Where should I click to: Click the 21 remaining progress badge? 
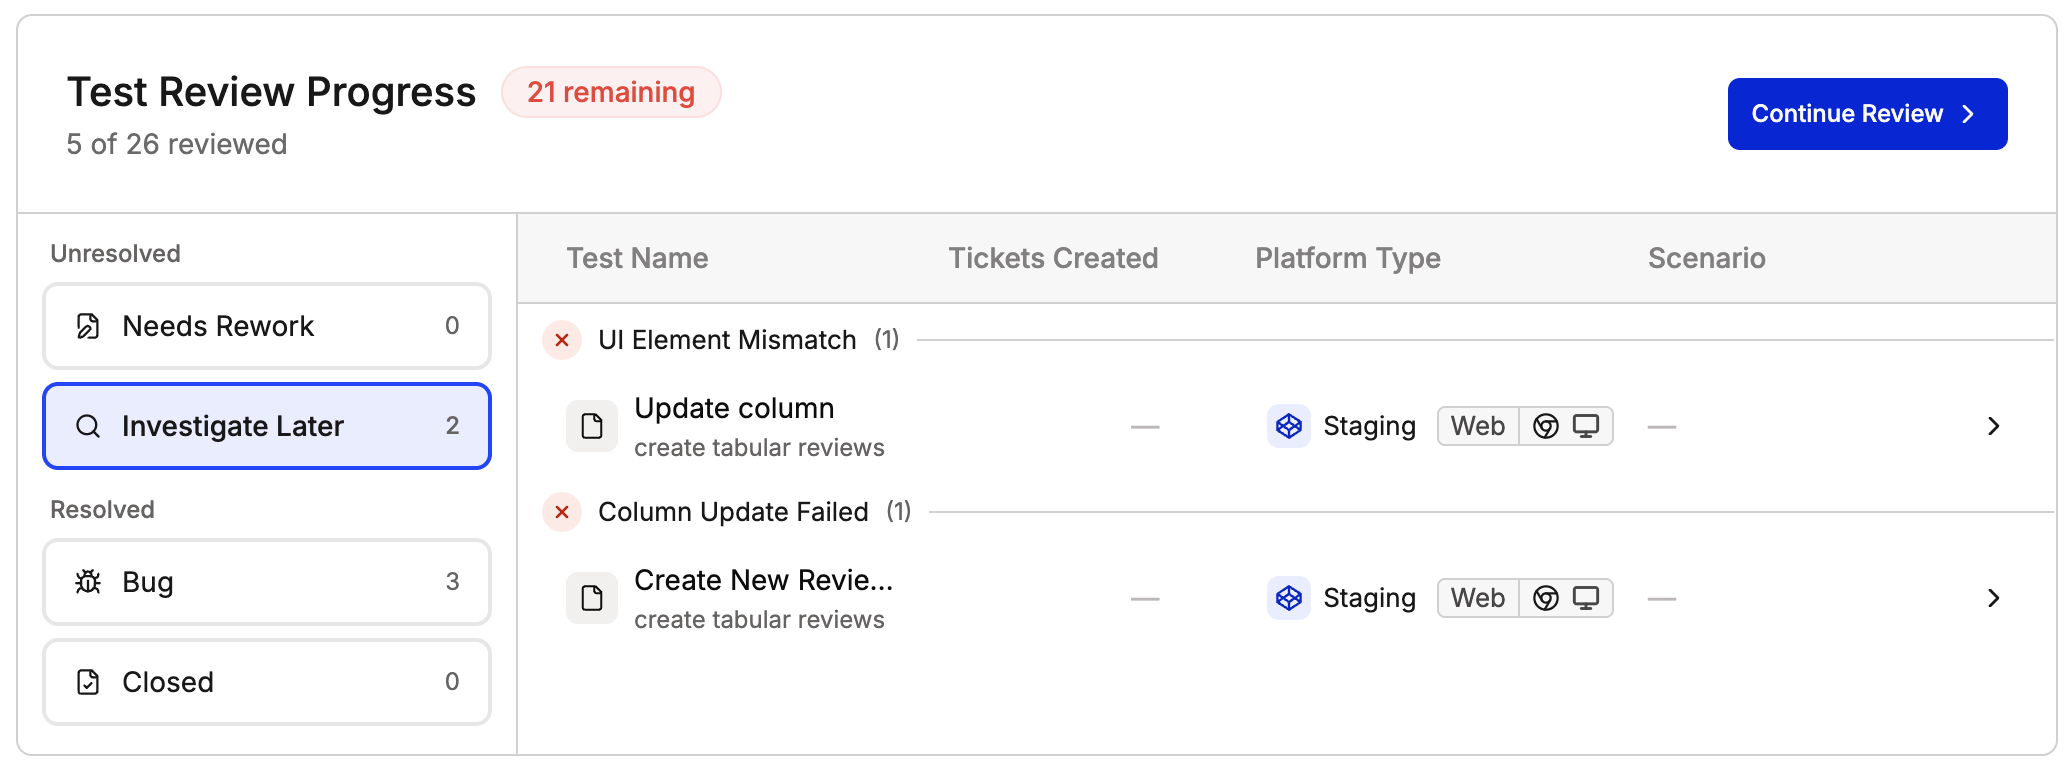[611, 92]
